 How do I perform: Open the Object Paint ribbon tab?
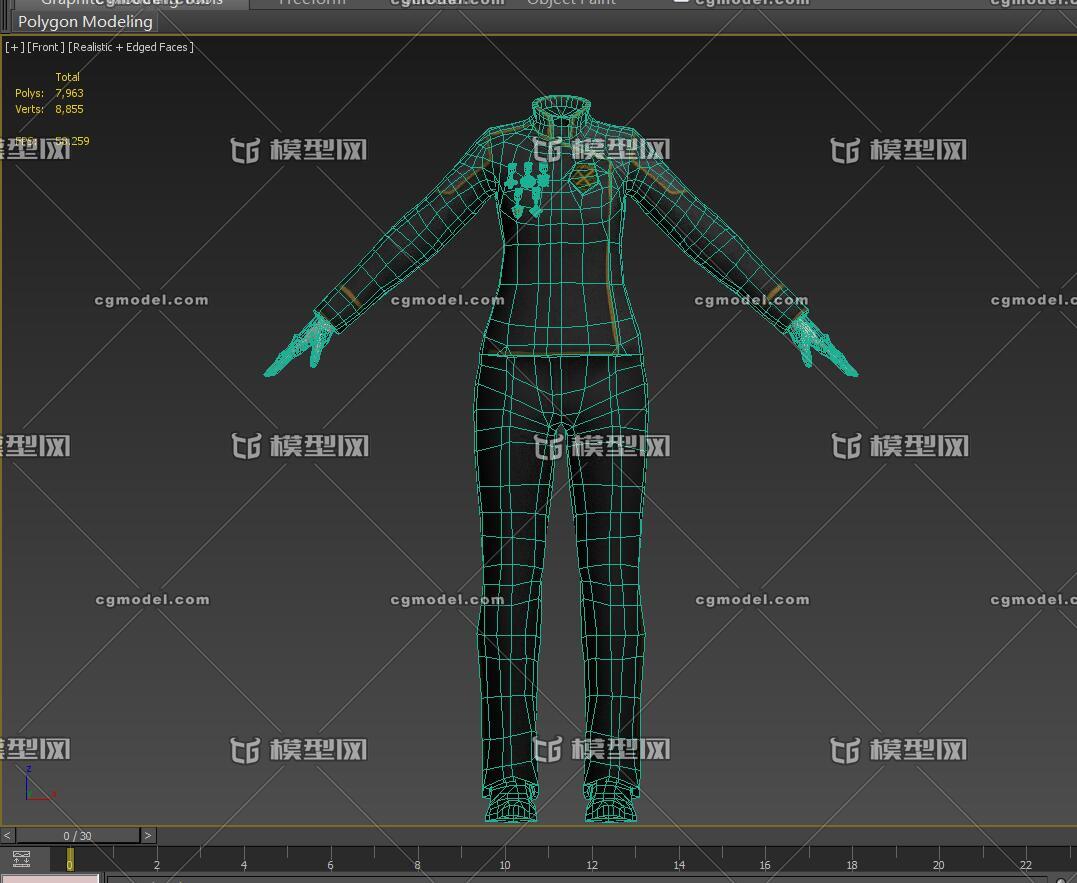(x=571, y=3)
